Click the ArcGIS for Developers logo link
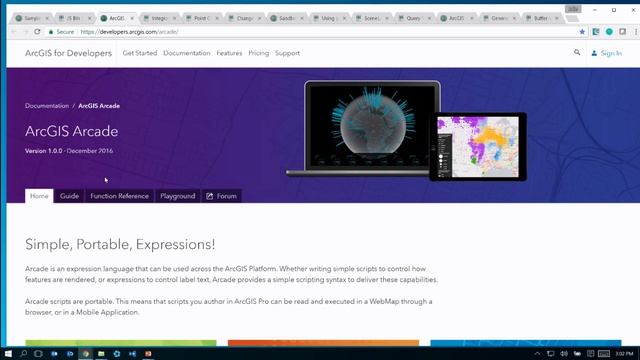Screen dimensions: 640x360 tap(68, 53)
